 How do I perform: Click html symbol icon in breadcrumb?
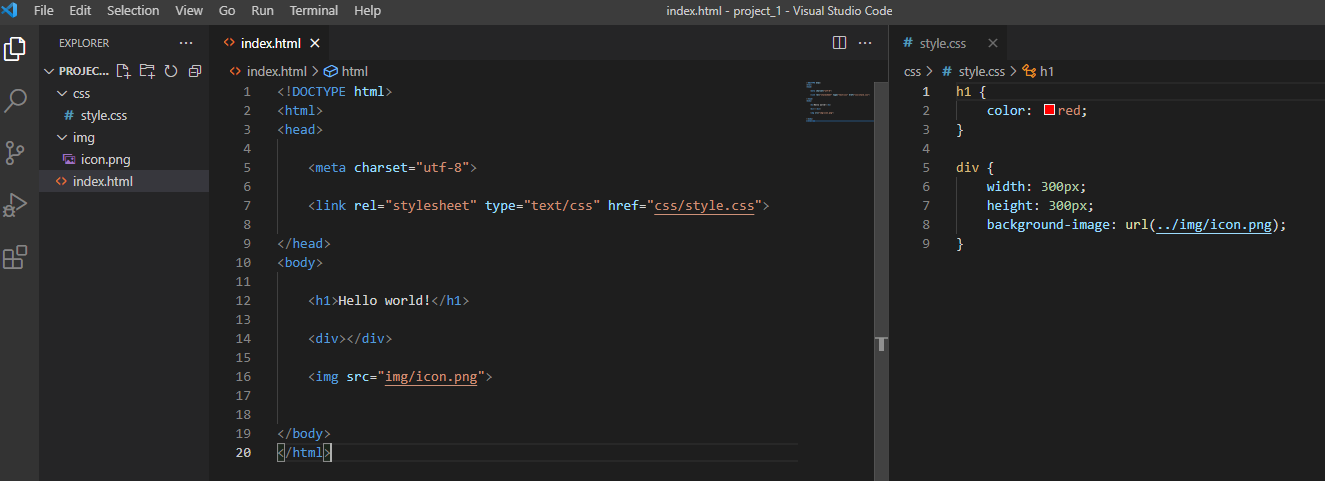click(331, 71)
